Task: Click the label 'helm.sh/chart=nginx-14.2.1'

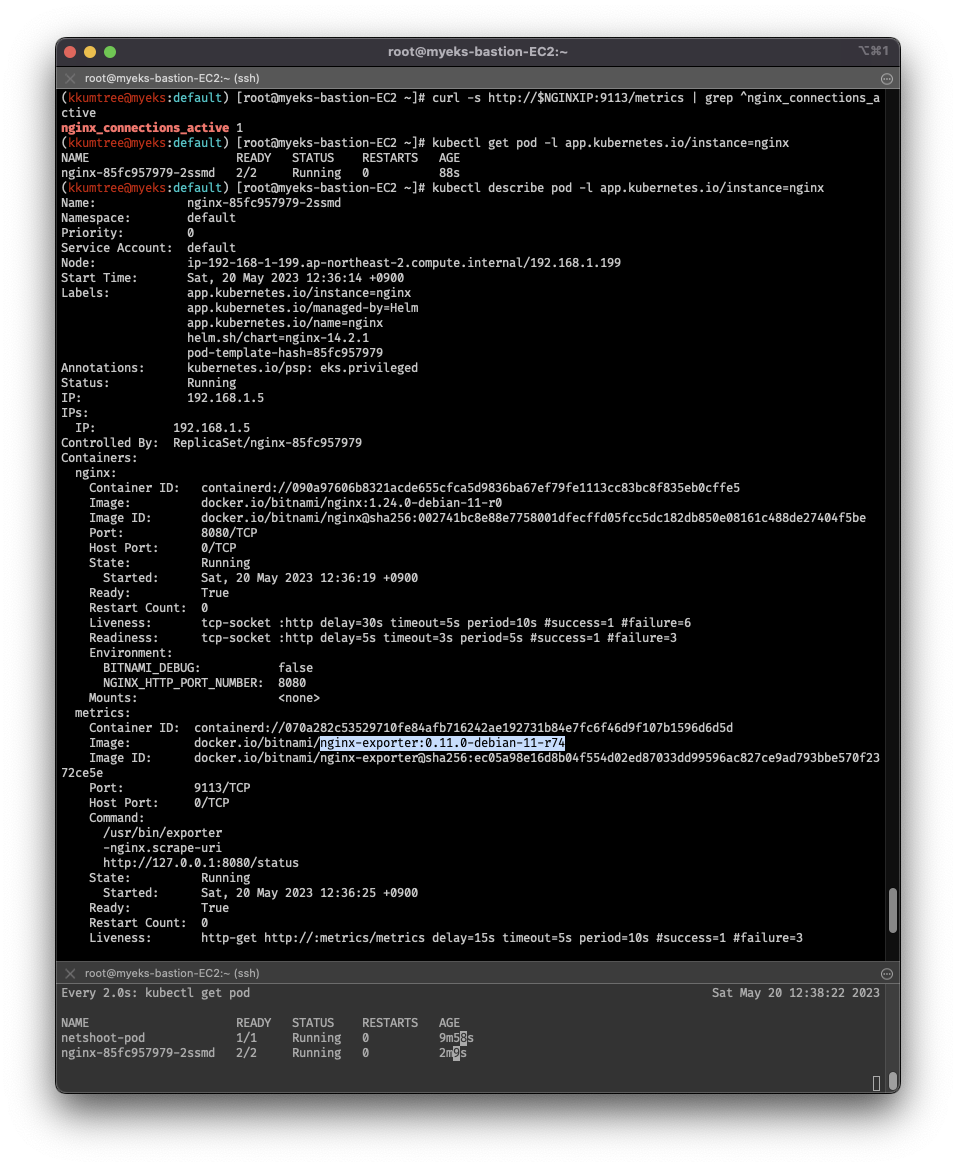Action: point(278,338)
